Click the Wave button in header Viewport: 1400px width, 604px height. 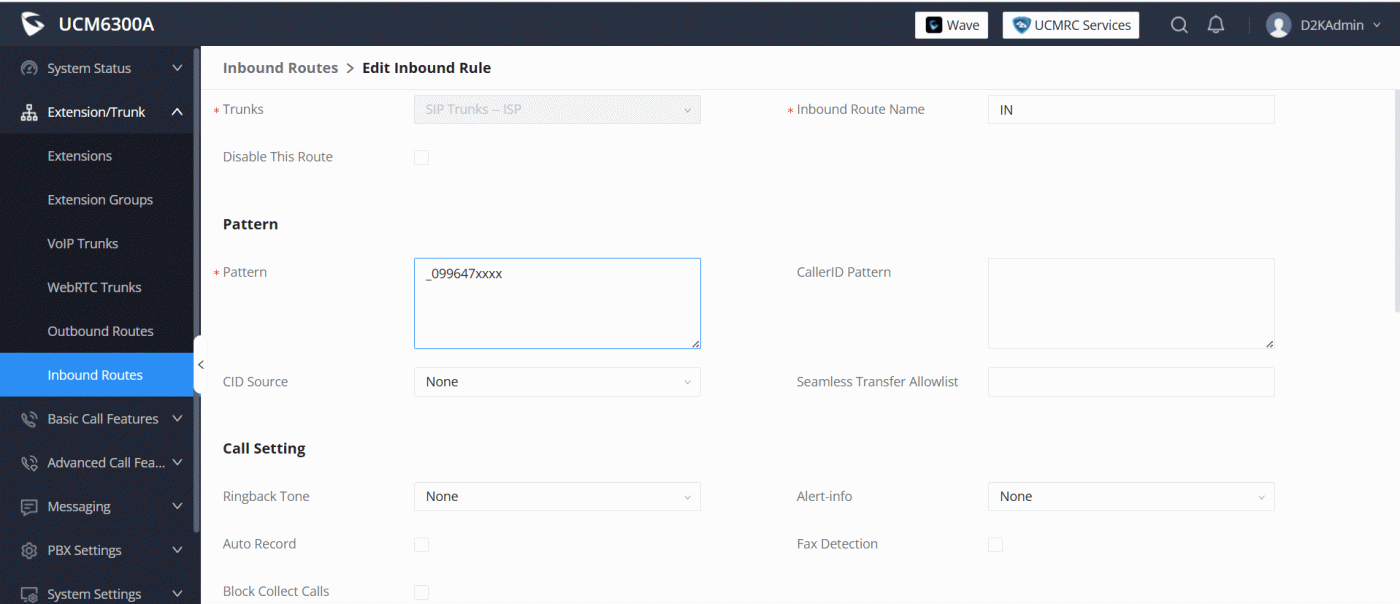(951, 25)
